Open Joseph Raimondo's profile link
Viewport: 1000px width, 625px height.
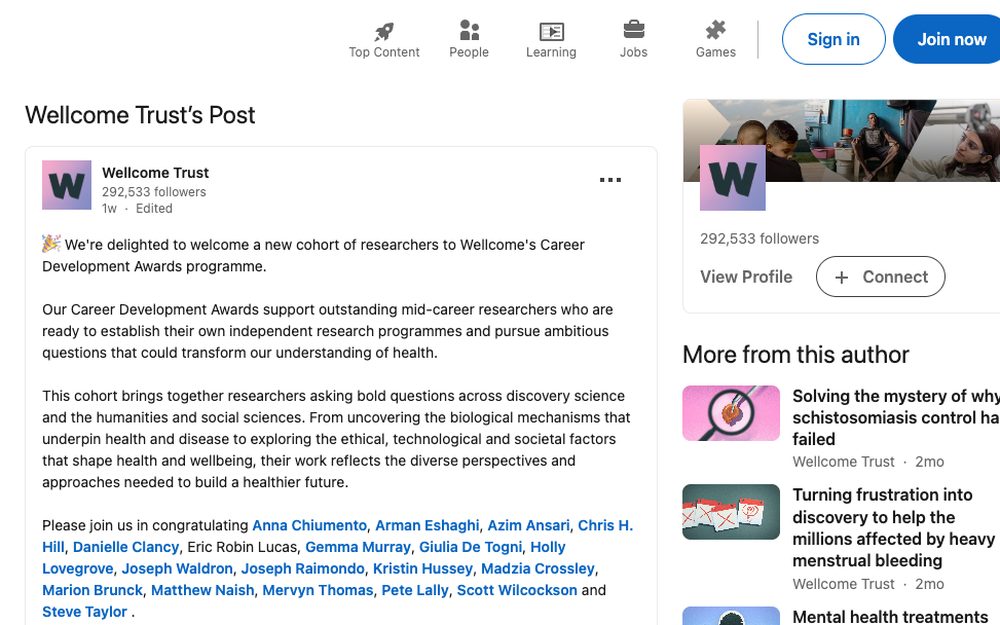point(303,569)
